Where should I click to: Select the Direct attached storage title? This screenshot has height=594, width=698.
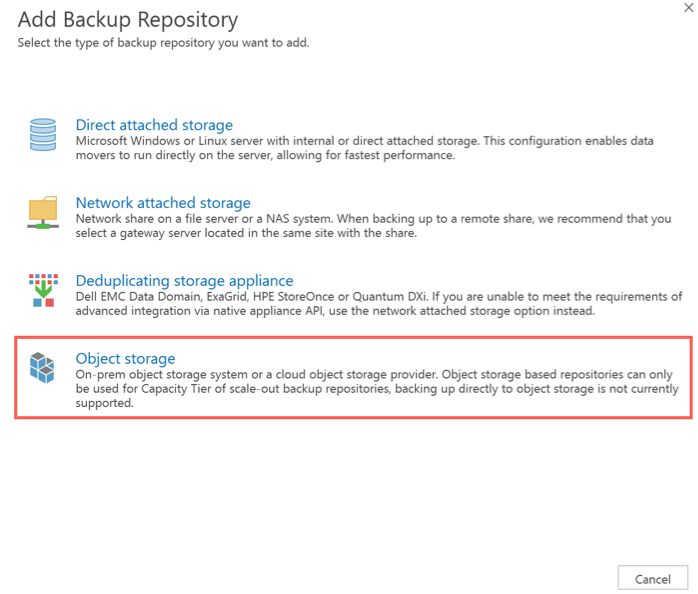pos(154,125)
